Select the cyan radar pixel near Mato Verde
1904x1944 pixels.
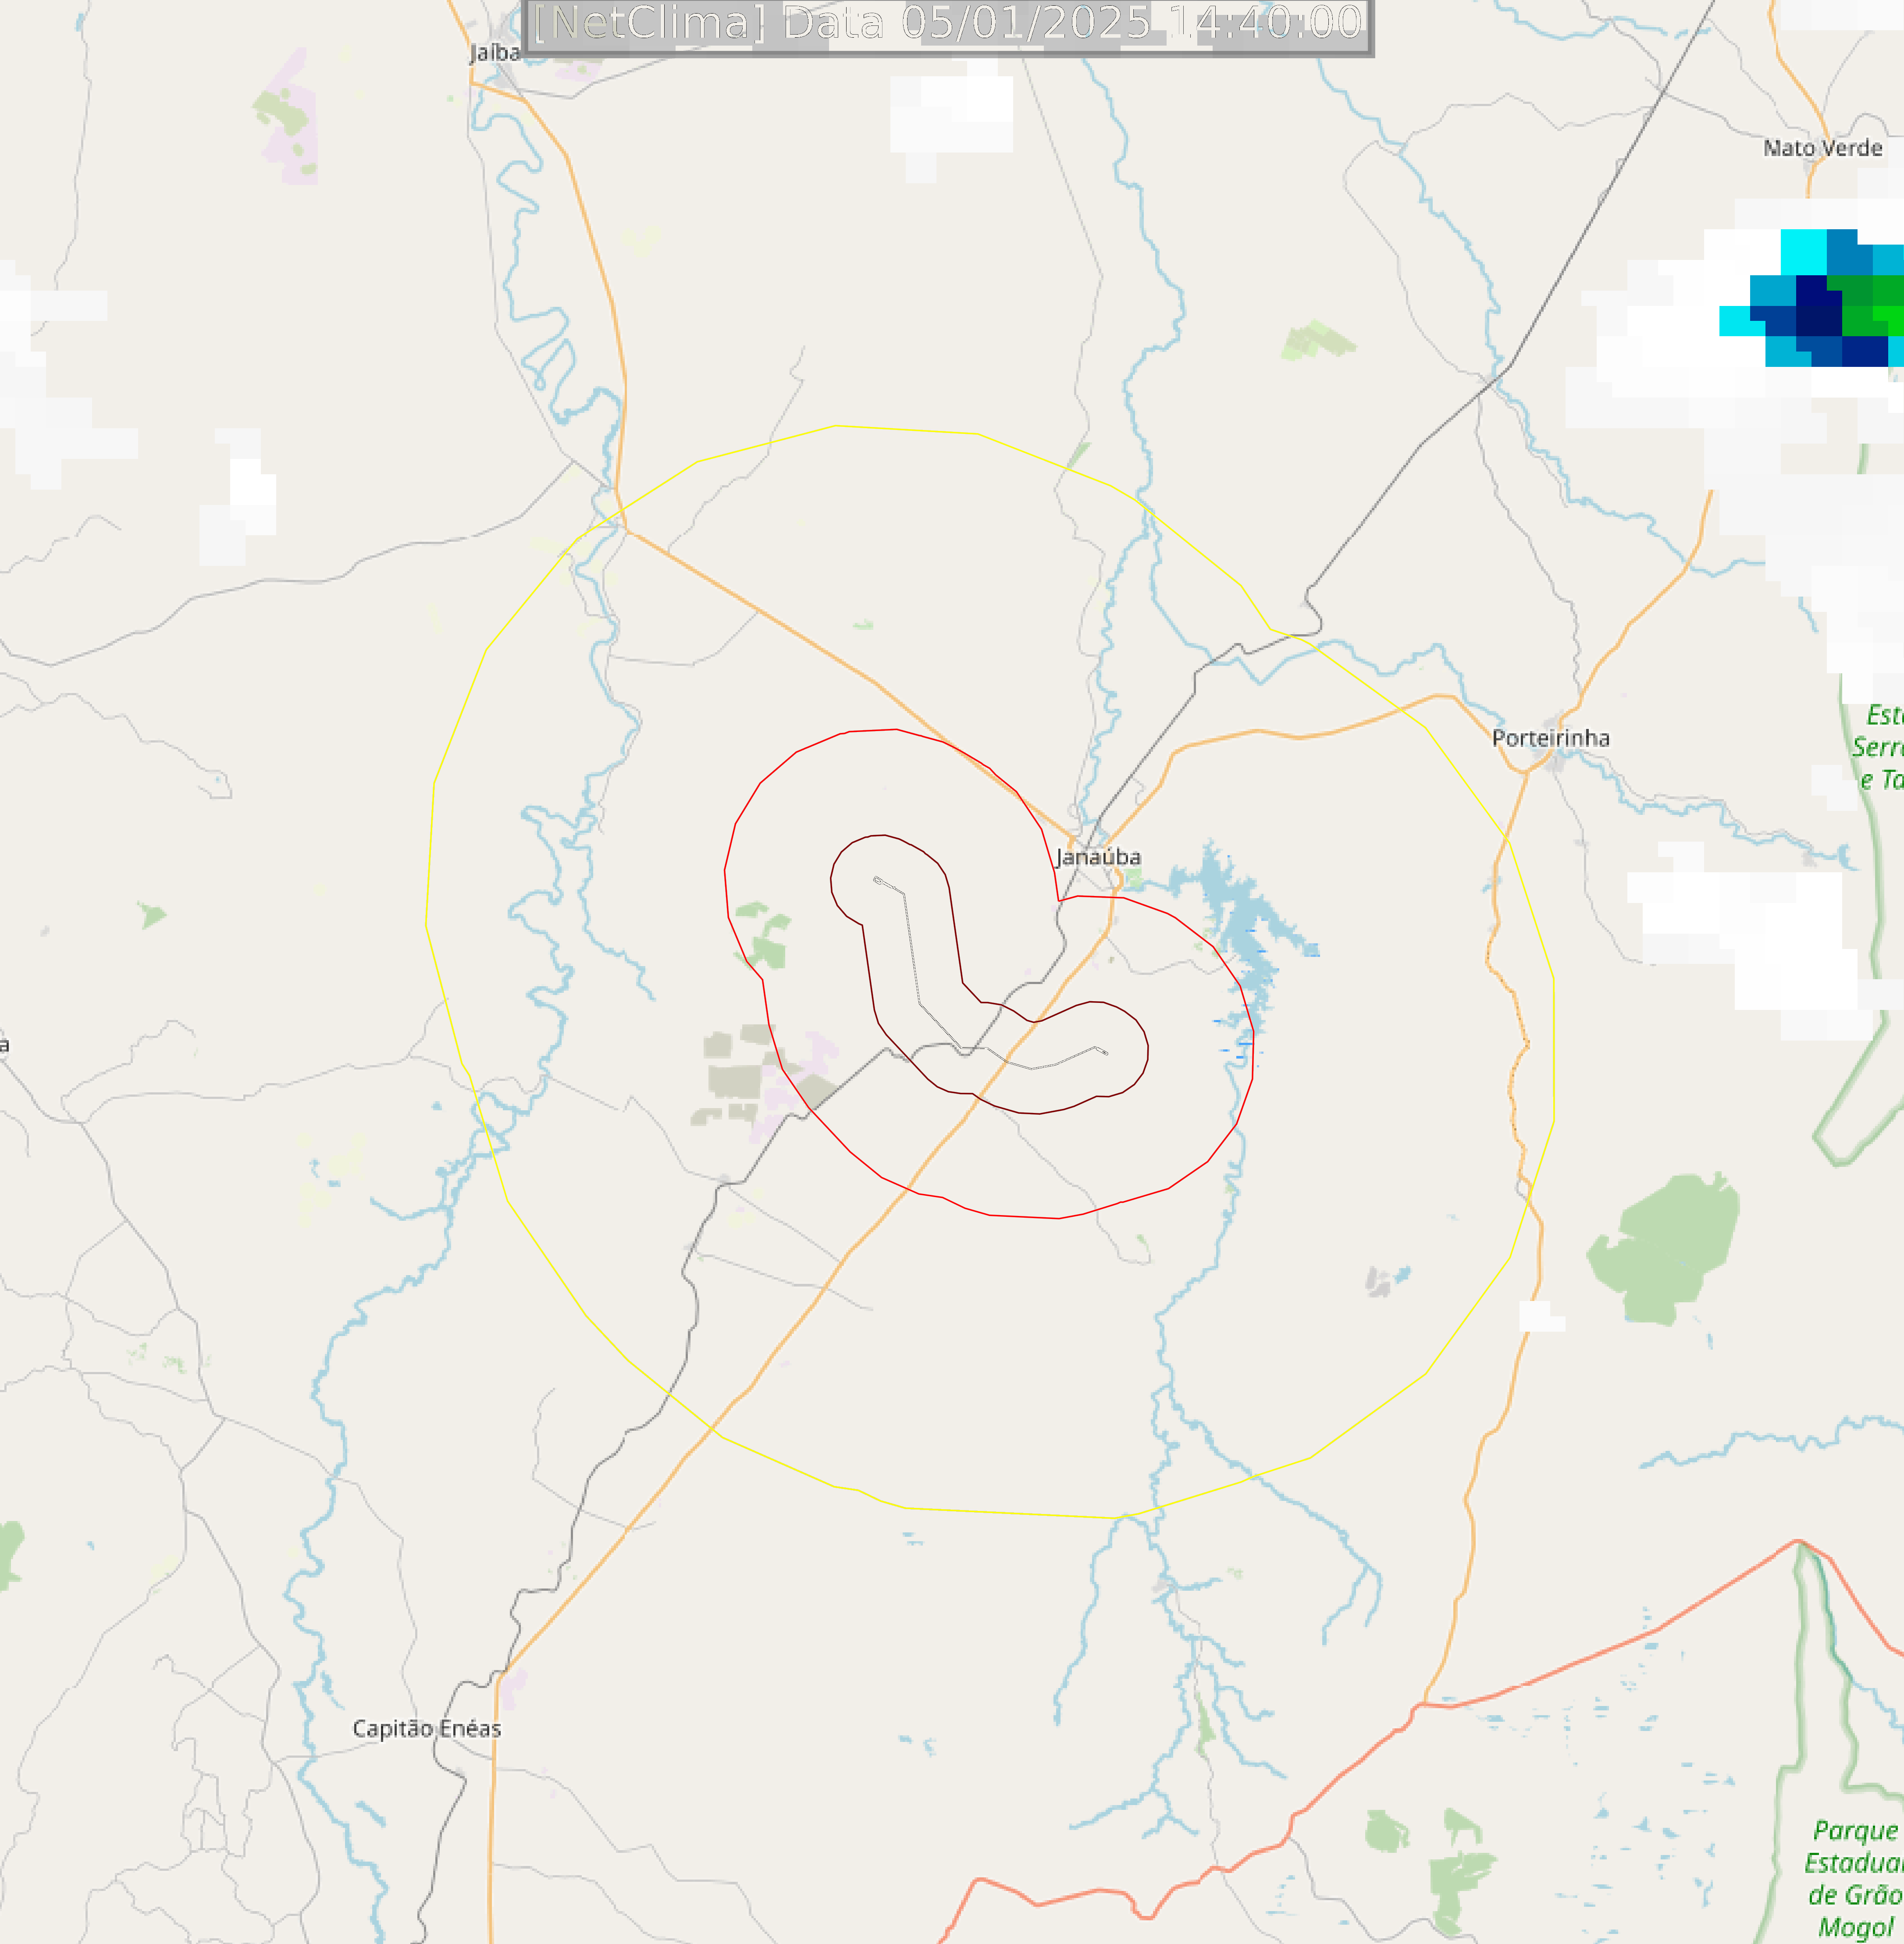(x=1803, y=252)
